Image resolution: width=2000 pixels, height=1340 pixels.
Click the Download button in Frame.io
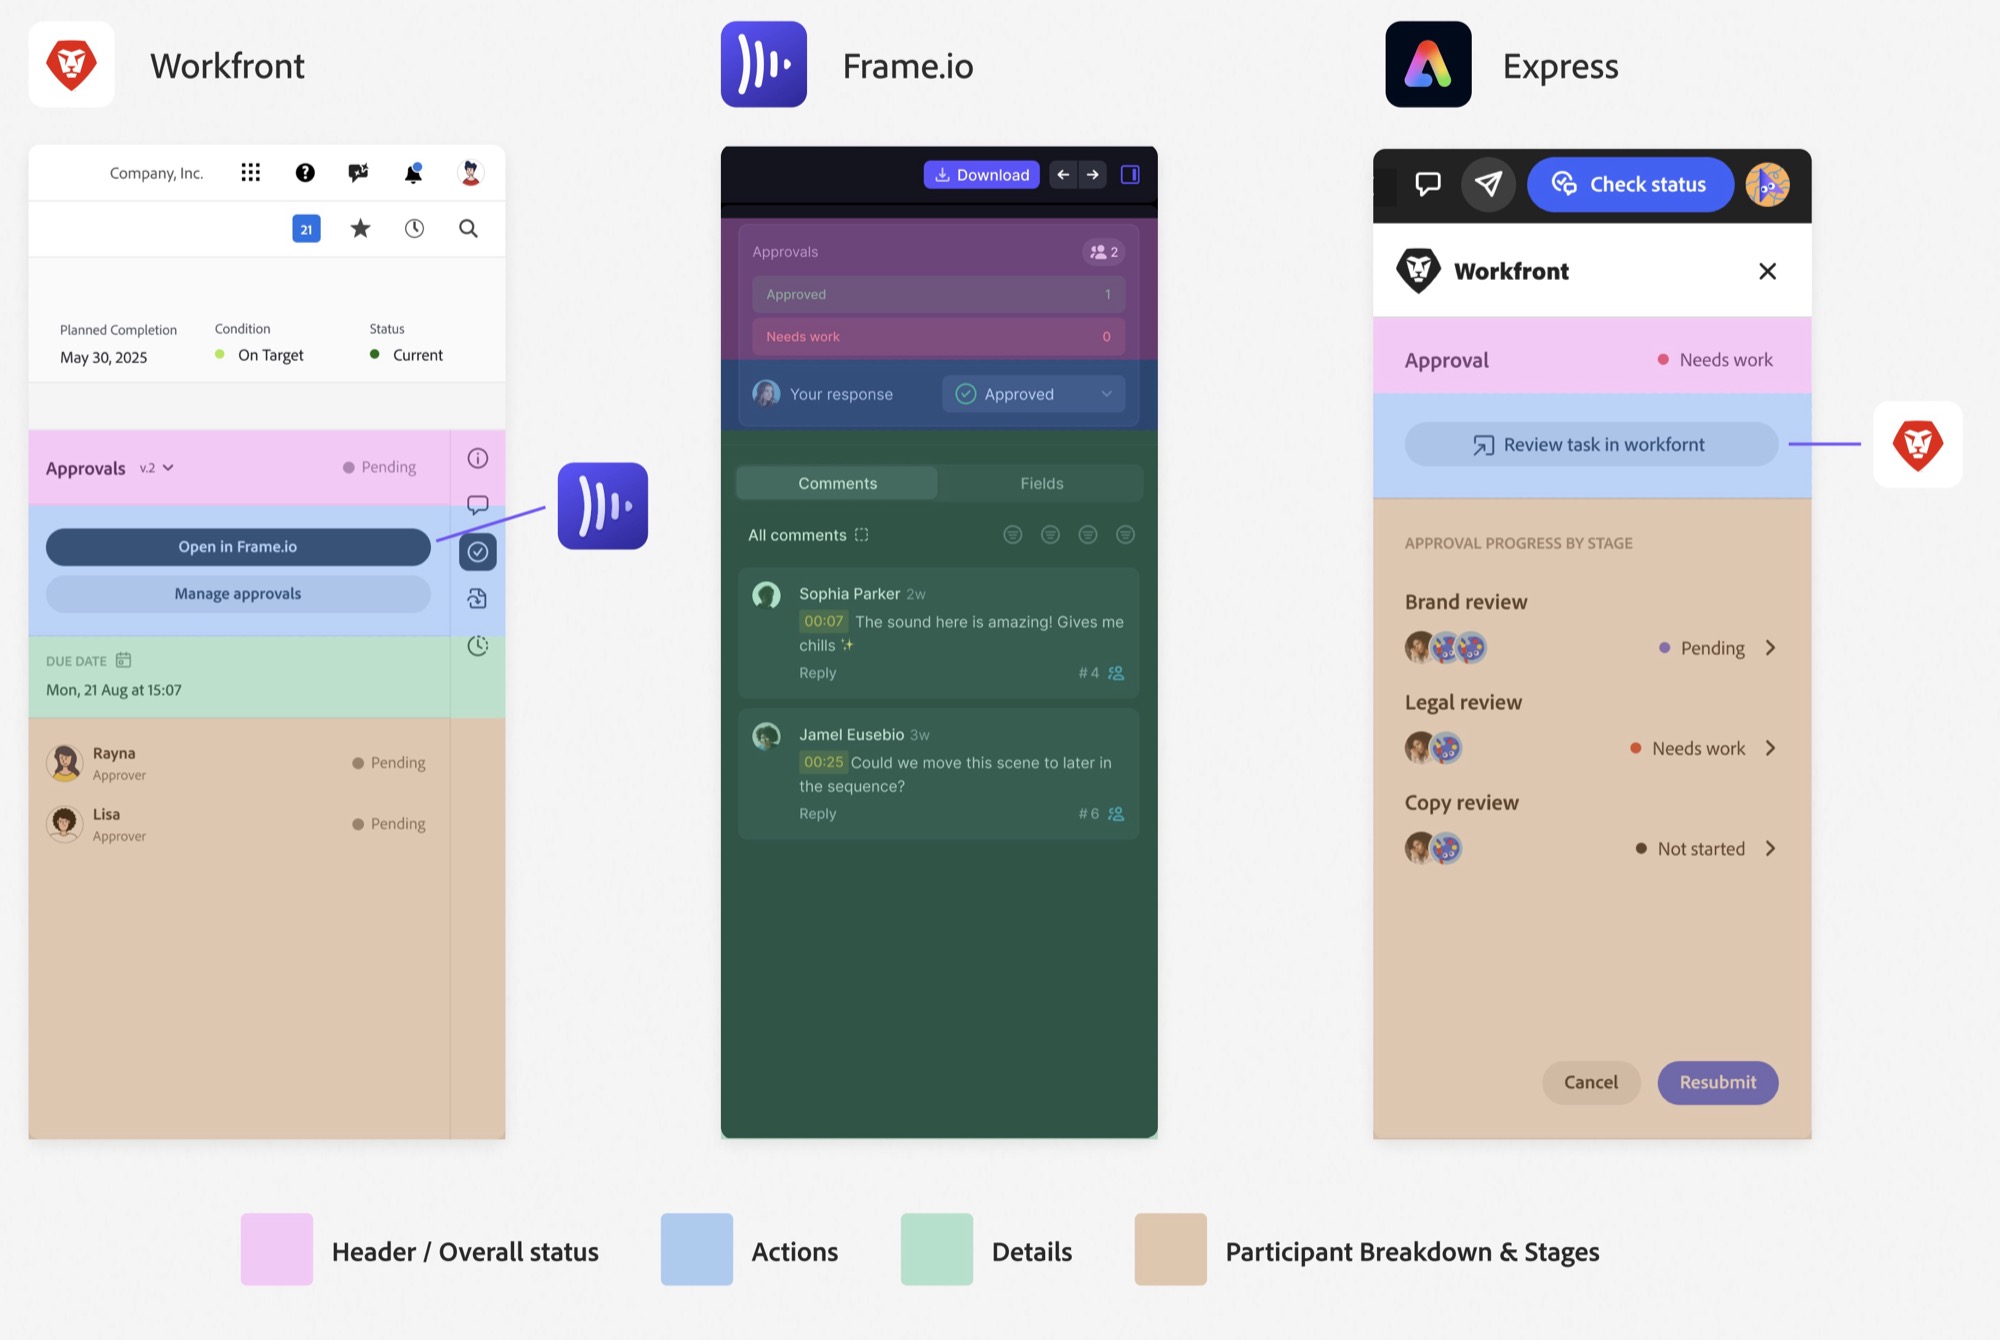click(981, 175)
